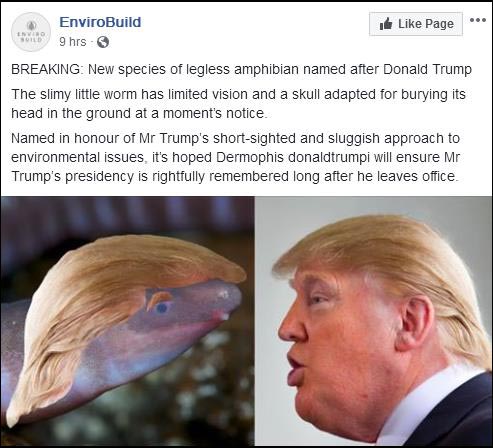The image size is (493, 448).
Task: Open the Donald Trump profile photo
Action: click(x=374, y=321)
